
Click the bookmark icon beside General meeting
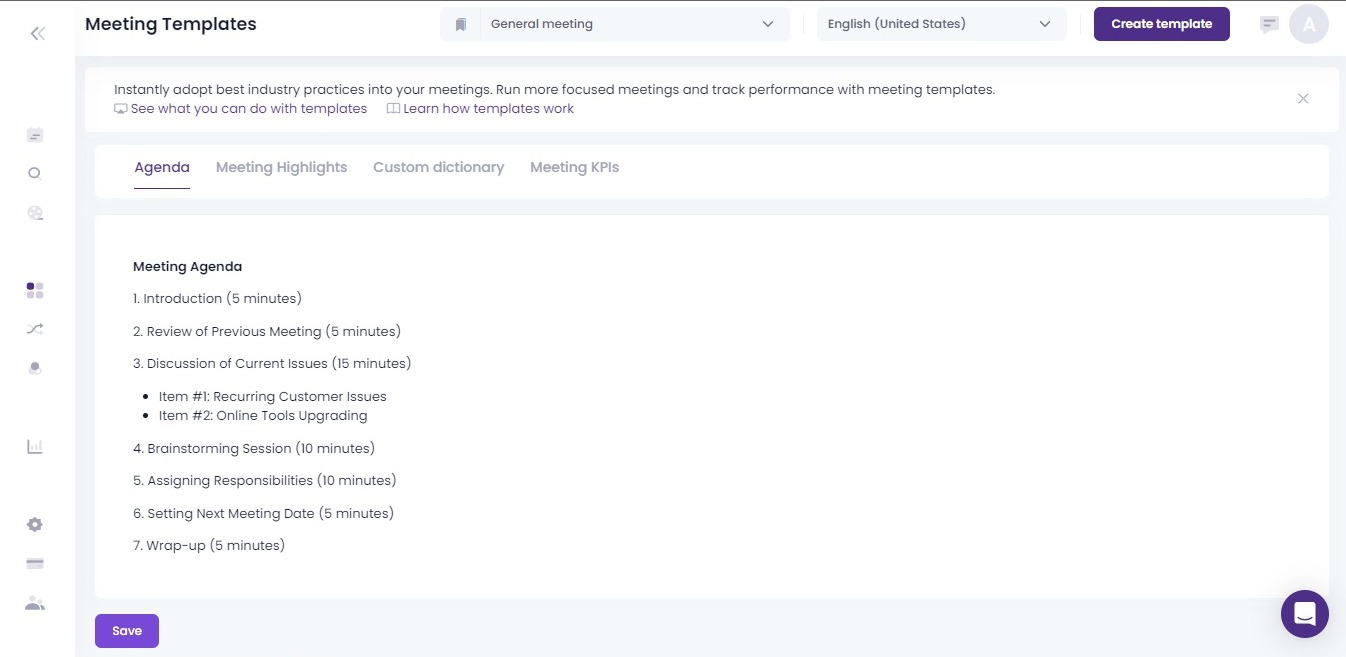tap(461, 24)
